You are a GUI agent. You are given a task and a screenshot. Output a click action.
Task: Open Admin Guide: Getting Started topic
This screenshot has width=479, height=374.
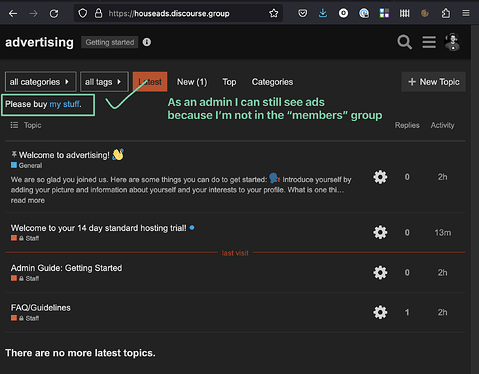coord(66,268)
